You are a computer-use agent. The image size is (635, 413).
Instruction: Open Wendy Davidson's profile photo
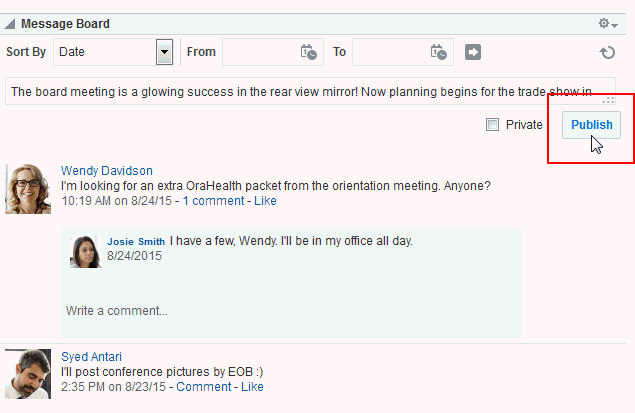click(x=28, y=189)
